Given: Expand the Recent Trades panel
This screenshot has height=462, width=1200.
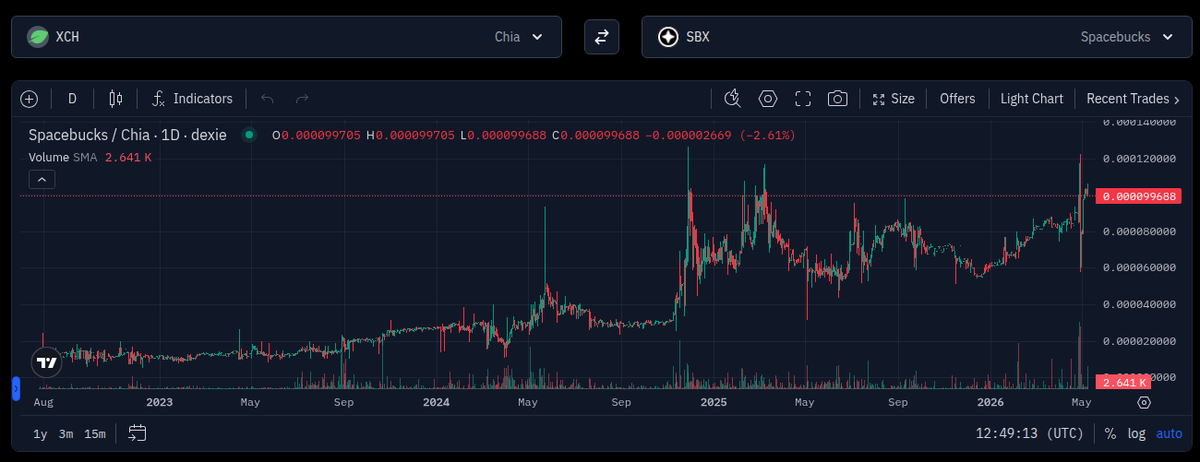Looking at the screenshot, I should (1133, 99).
